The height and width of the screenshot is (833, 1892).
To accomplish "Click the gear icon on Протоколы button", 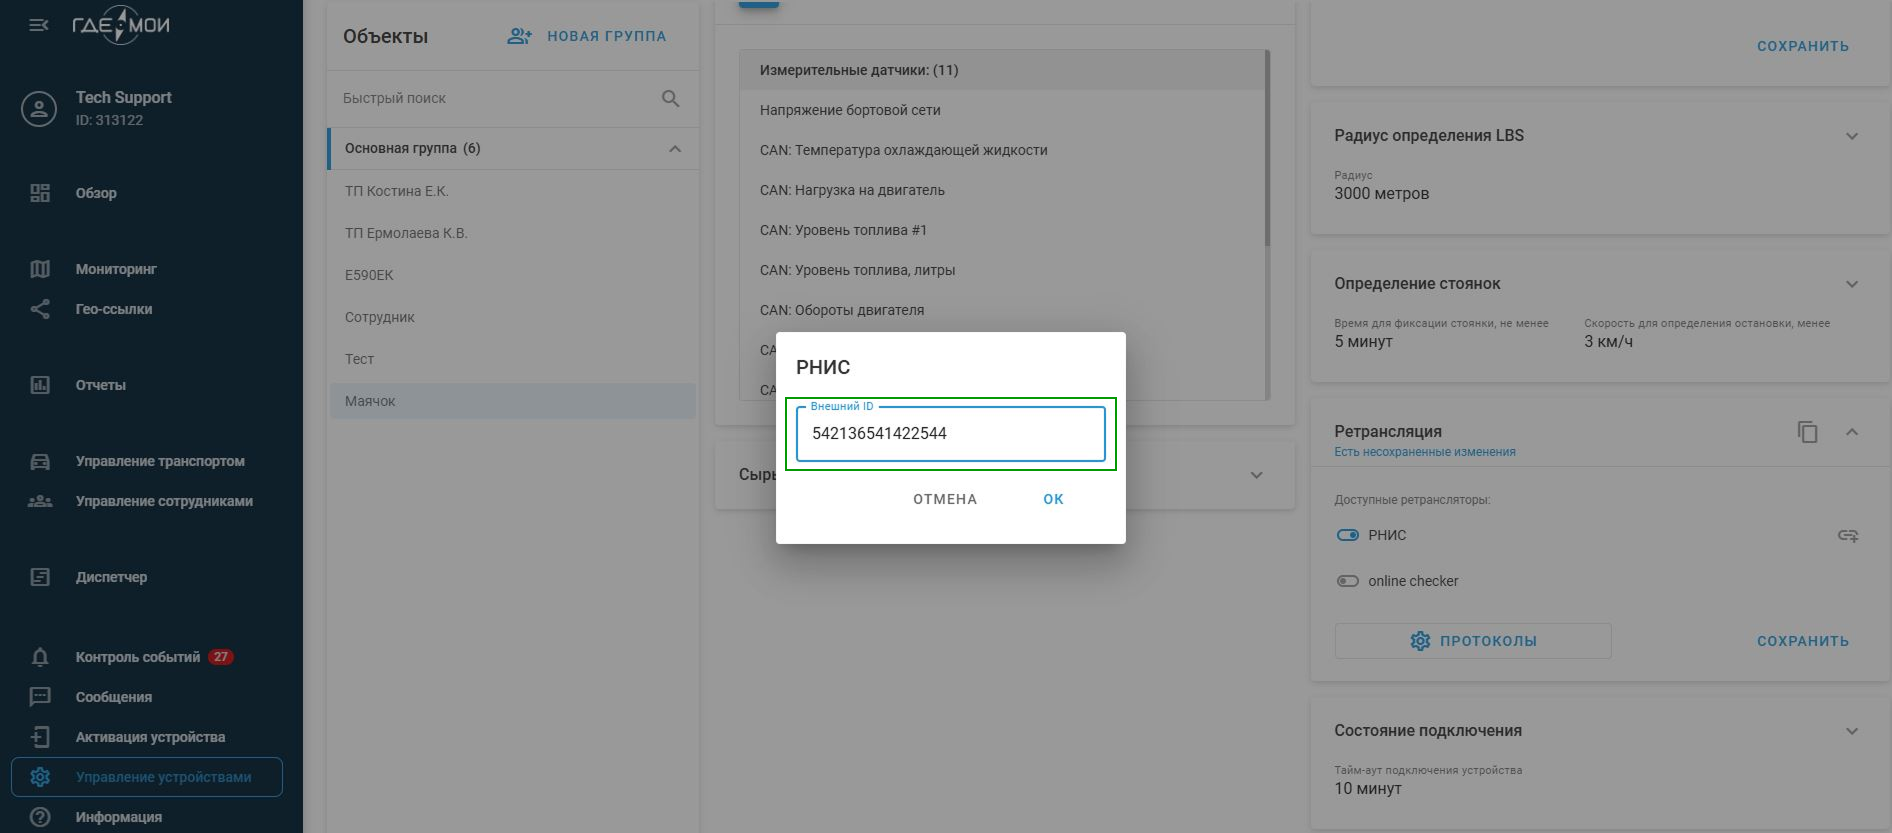I will pyautogui.click(x=1420, y=641).
